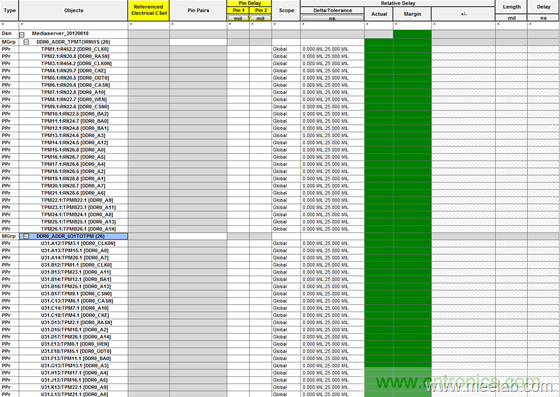The image size is (560, 397).
Task: Click the Referenced Electrical CSet column header
Action: click(149, 10)
